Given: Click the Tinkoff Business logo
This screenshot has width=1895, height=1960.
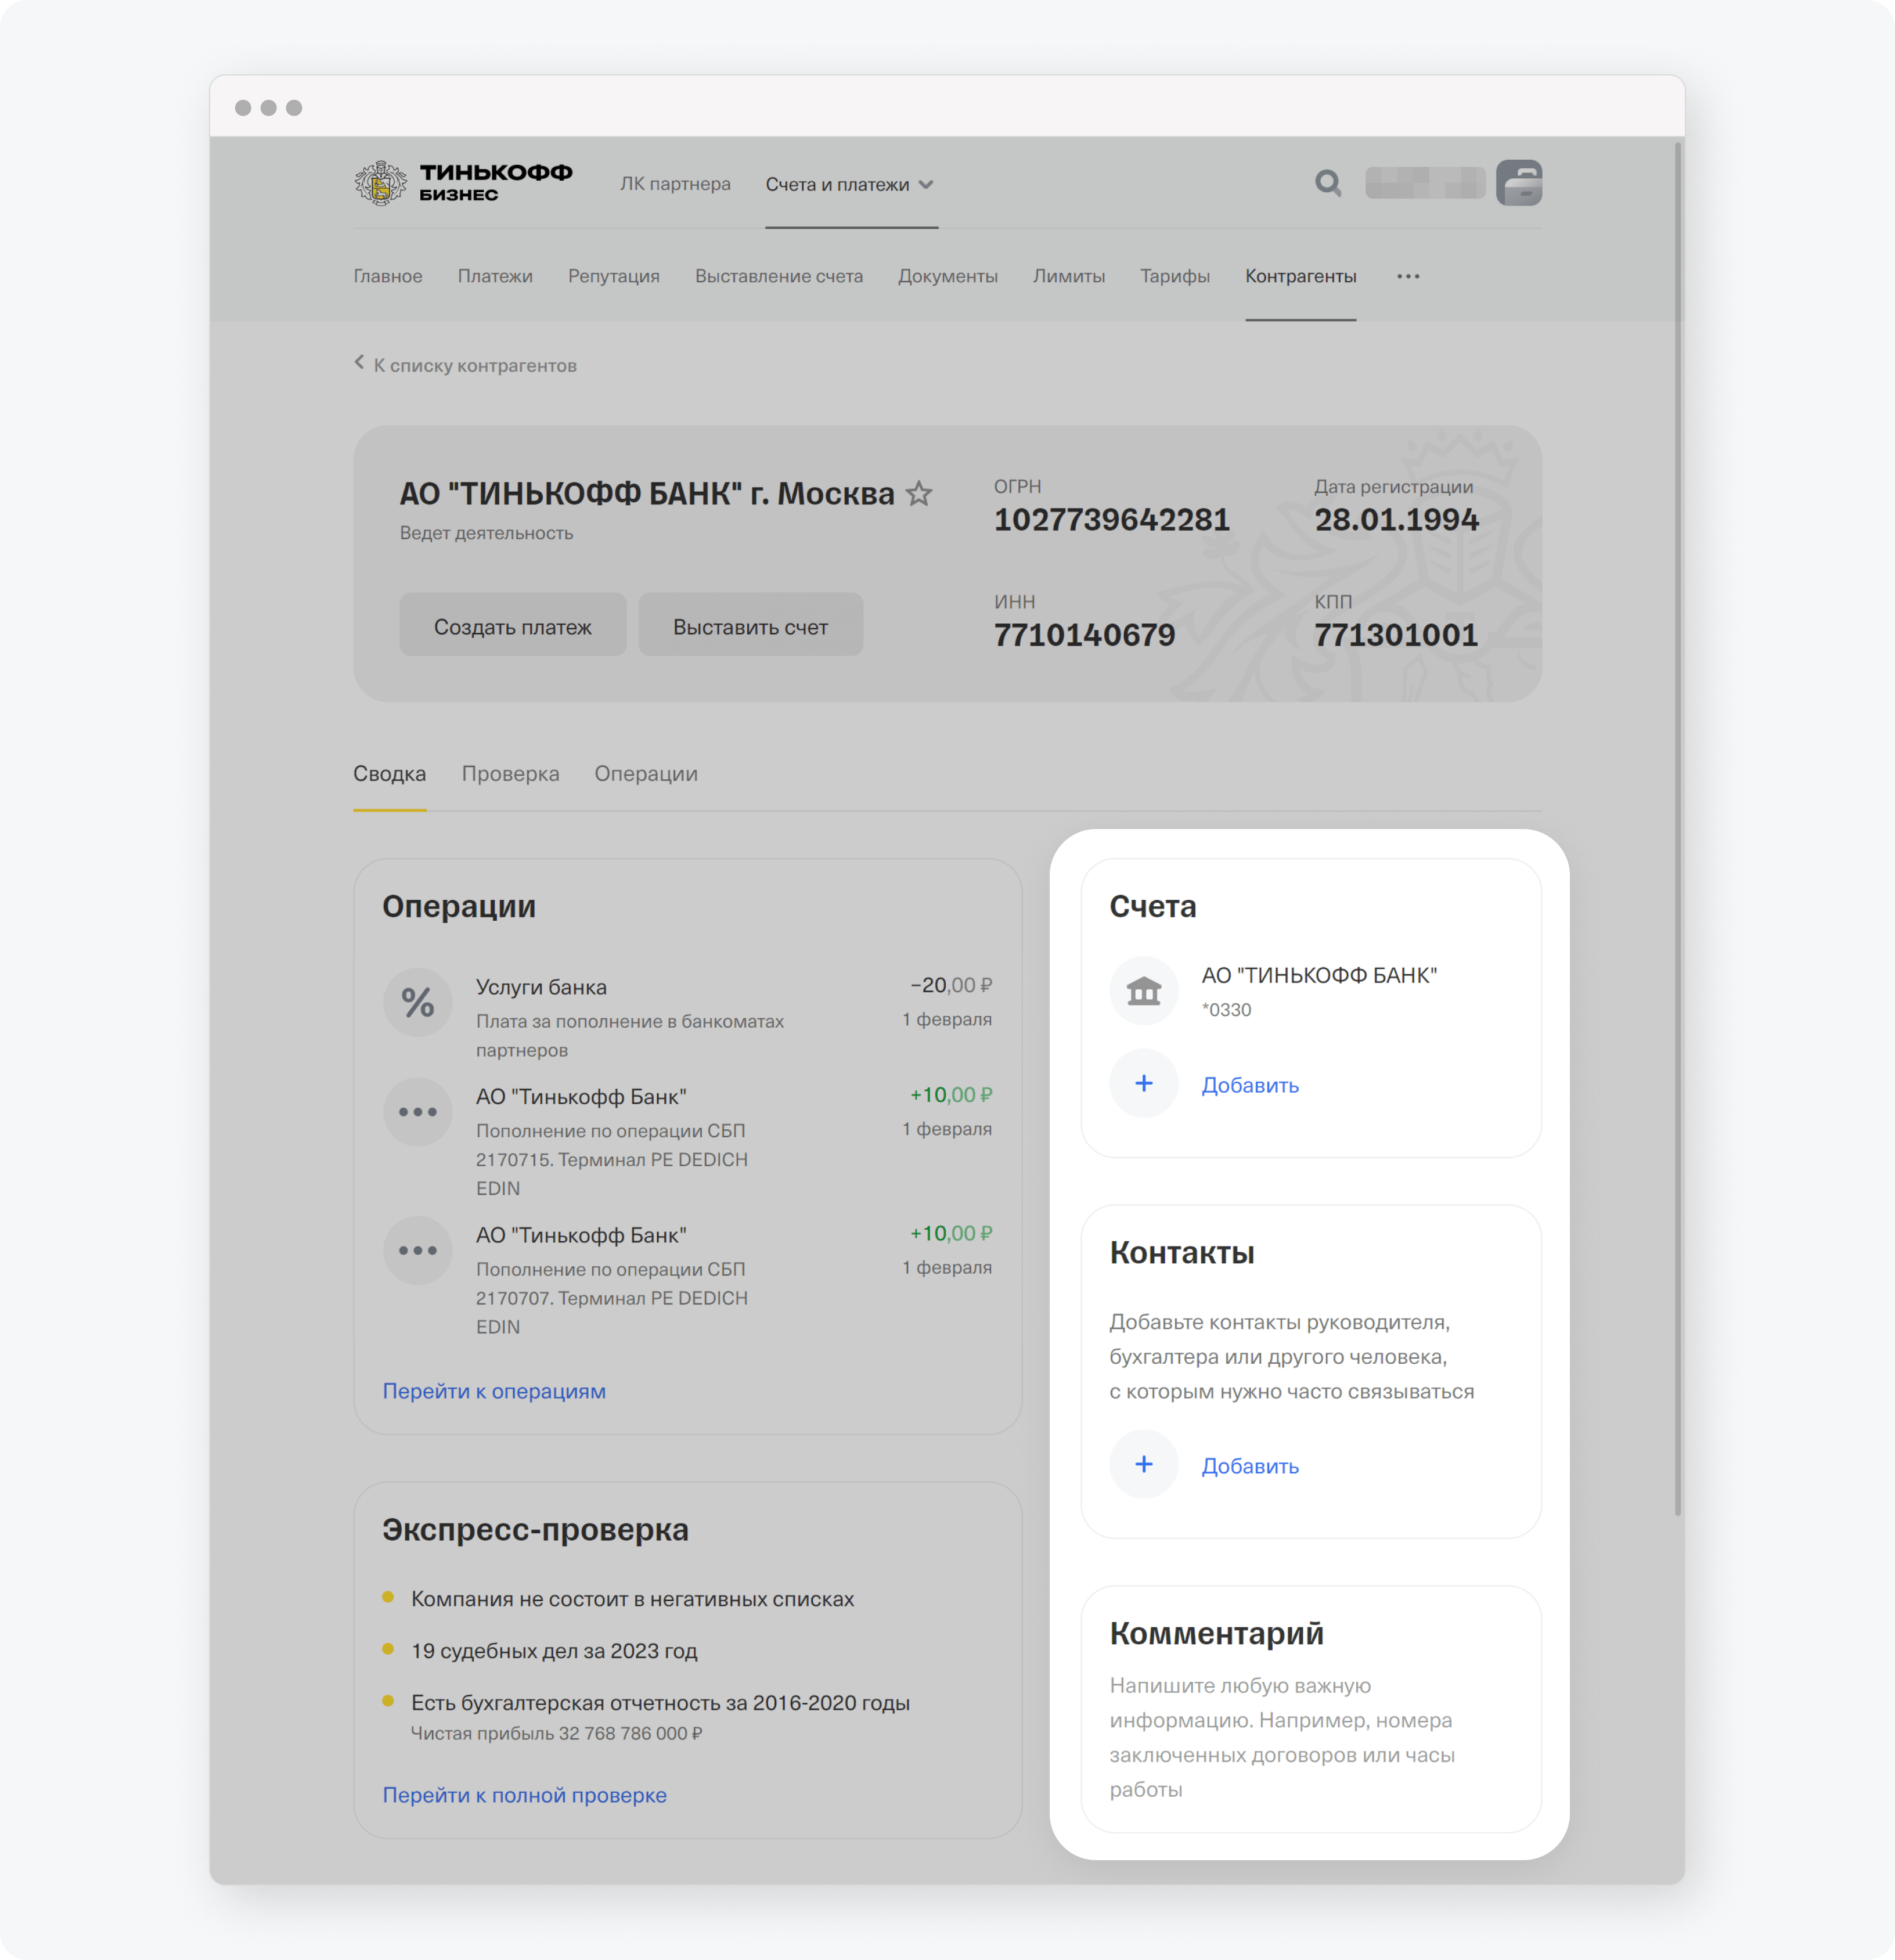Looking at the screenshot, I should pos(463,183).
